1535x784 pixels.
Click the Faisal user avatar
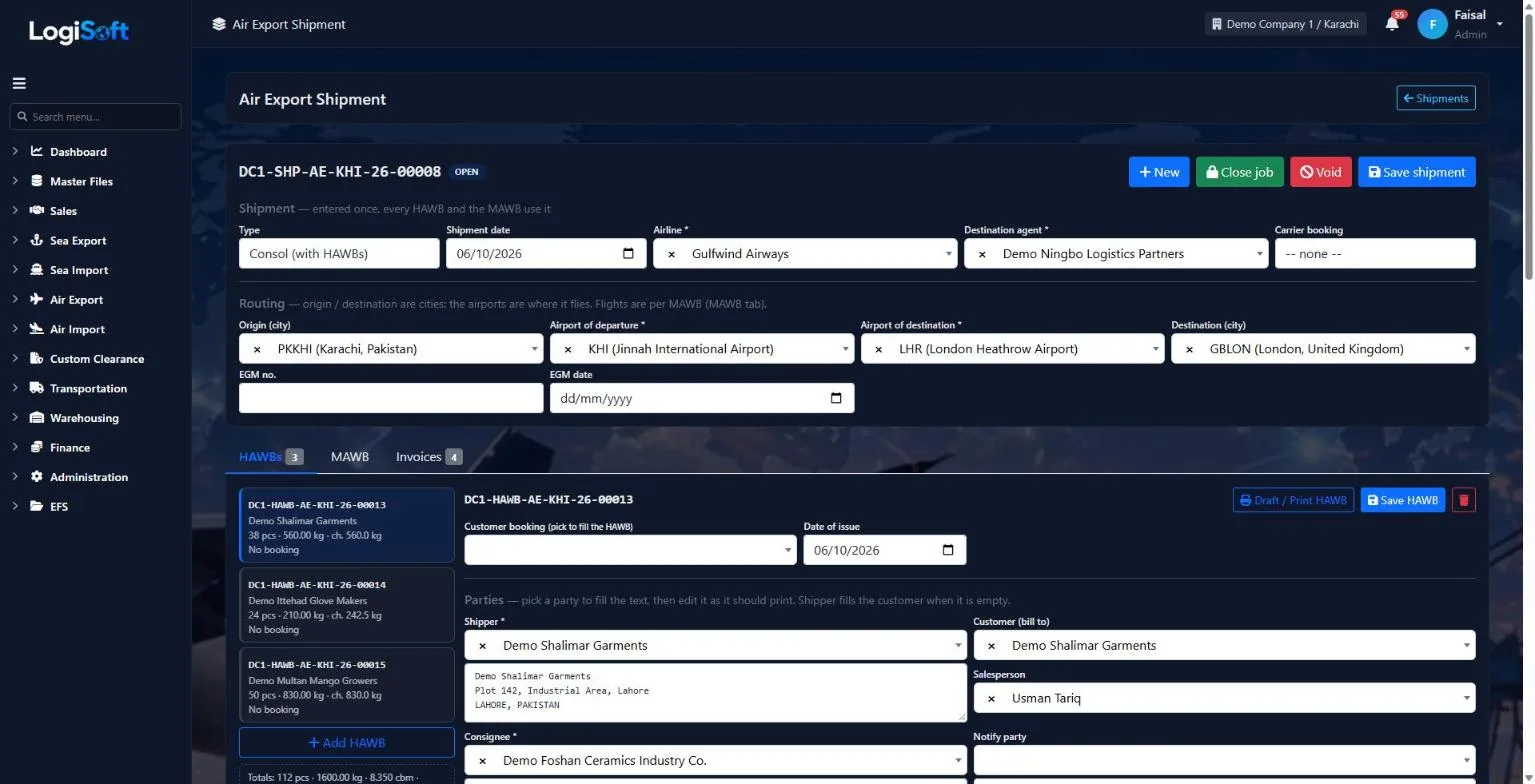[x=1432, y=24]
